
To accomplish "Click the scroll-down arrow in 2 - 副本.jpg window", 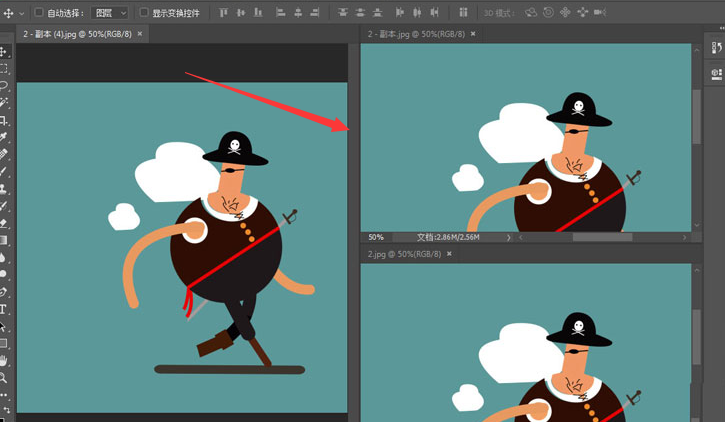I will 696,226.
